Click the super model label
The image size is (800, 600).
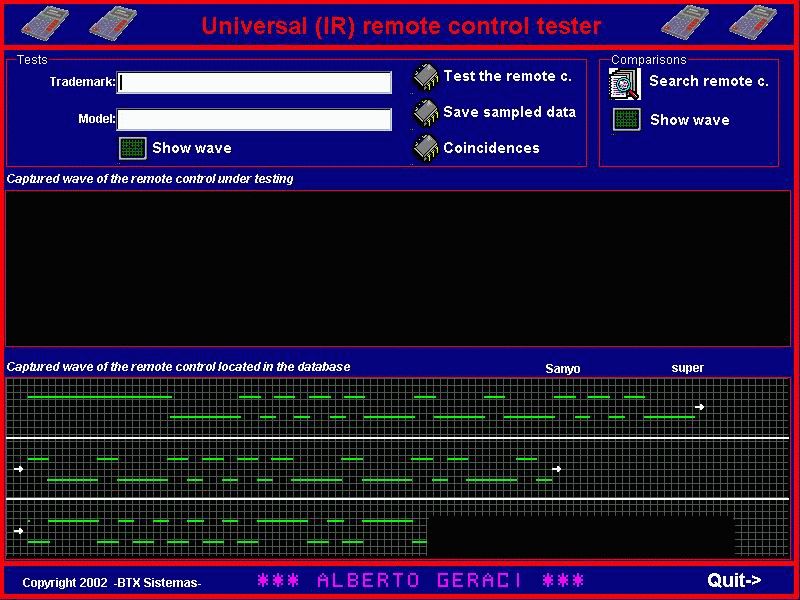point(688,368)
